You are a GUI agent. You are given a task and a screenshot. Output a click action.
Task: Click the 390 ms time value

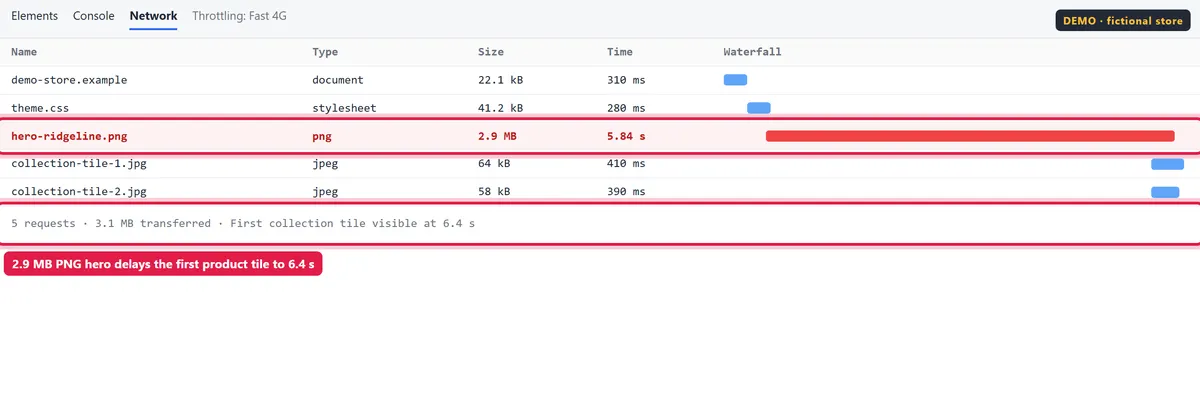coord(626,191)
